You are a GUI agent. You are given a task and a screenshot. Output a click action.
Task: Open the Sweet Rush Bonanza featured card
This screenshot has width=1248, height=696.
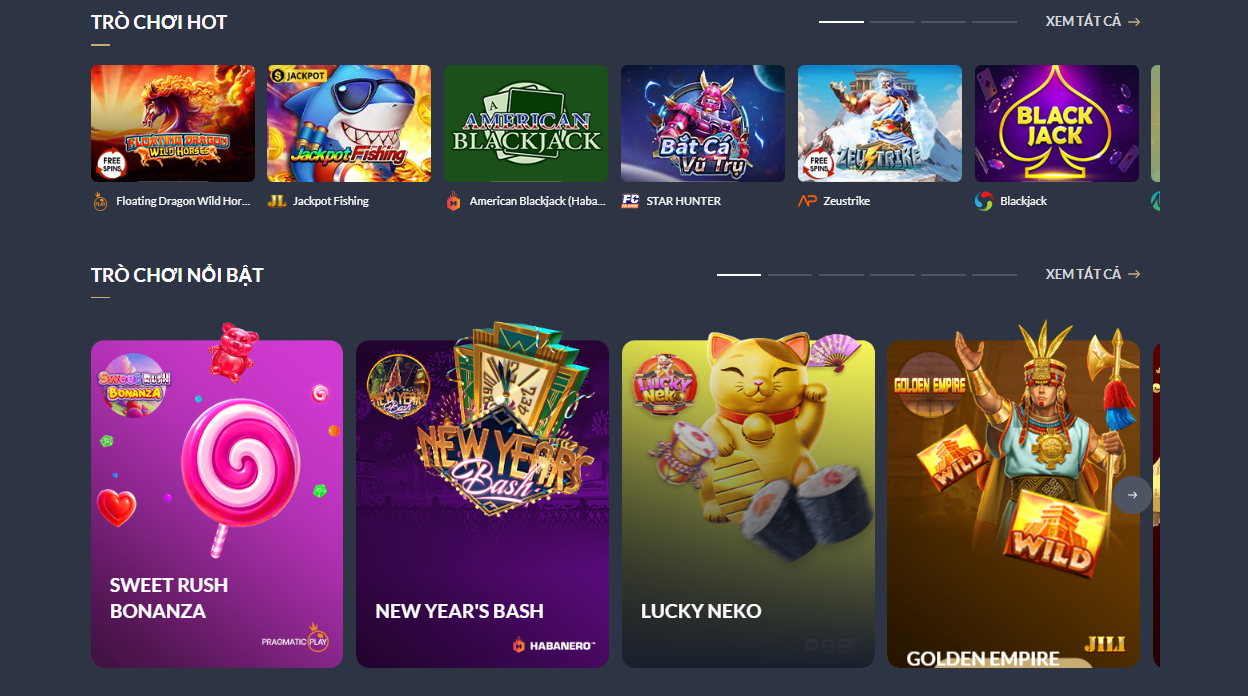217,504
